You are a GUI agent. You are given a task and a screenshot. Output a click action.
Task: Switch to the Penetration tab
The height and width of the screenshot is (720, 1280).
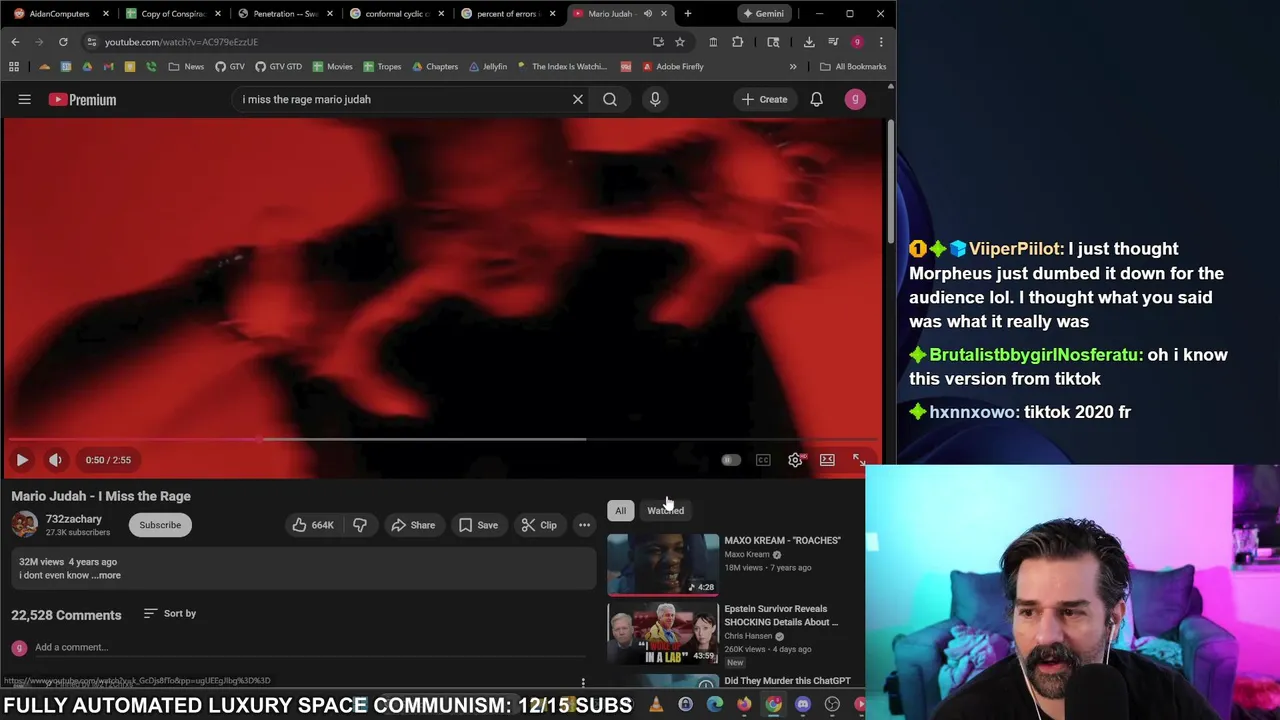point(283,14)
